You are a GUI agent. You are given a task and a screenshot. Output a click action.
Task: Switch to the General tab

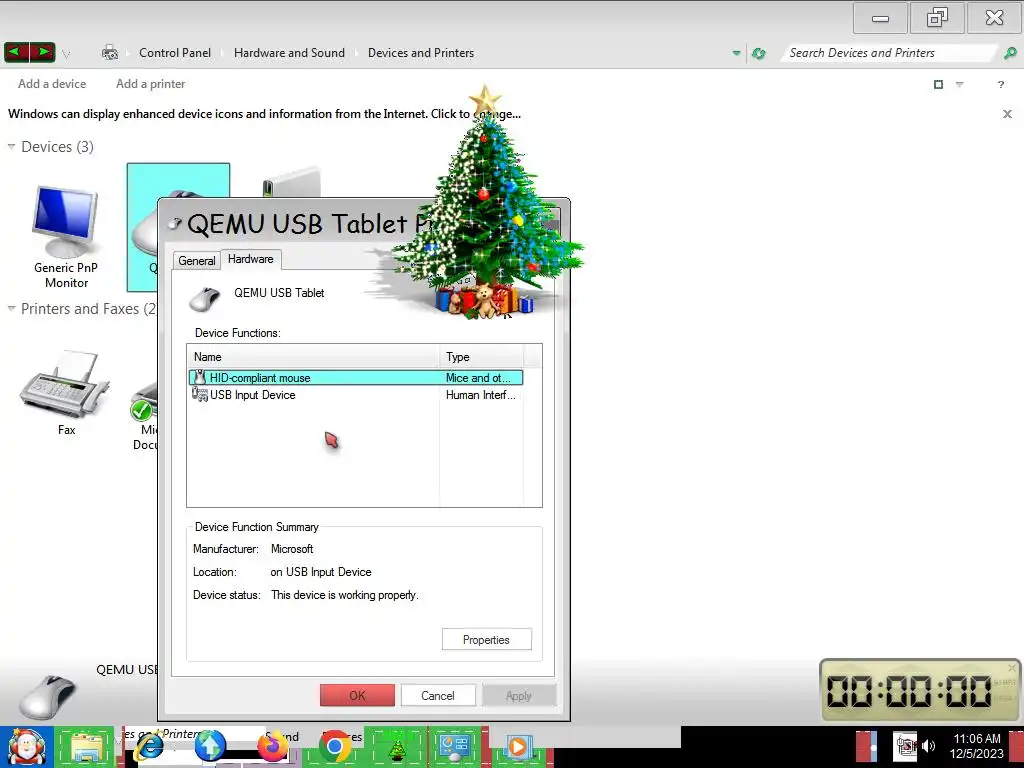point(197,261)
